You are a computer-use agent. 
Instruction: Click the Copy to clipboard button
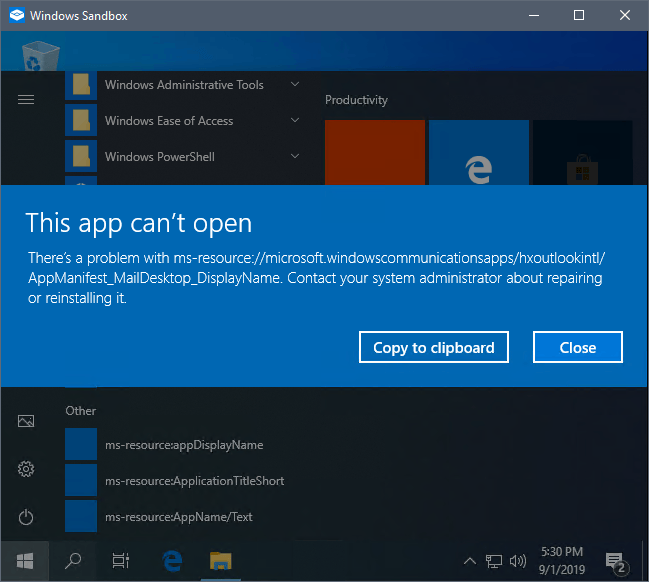[433, 347]
